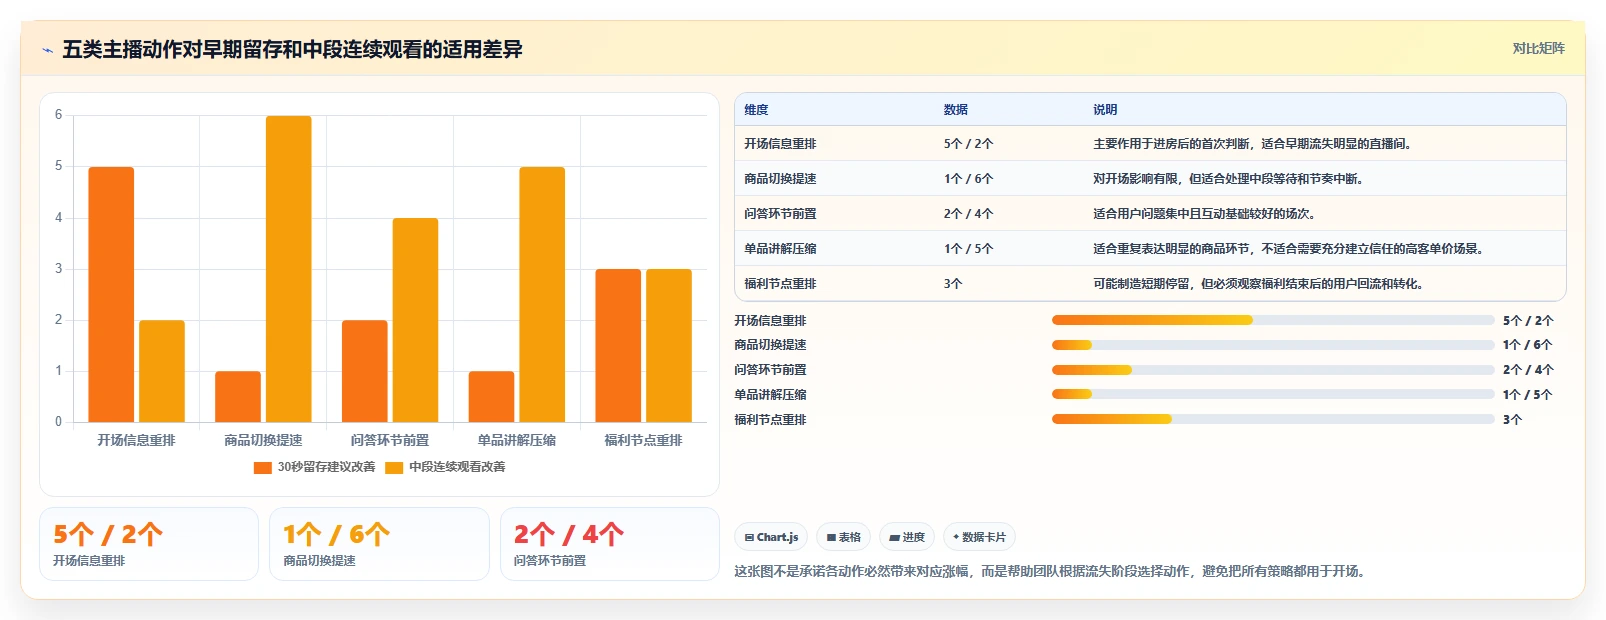Click the yellow 单品讲解压缩 bar in the chart
This screenshot has width=1606, height=620.
coord(542,294)
